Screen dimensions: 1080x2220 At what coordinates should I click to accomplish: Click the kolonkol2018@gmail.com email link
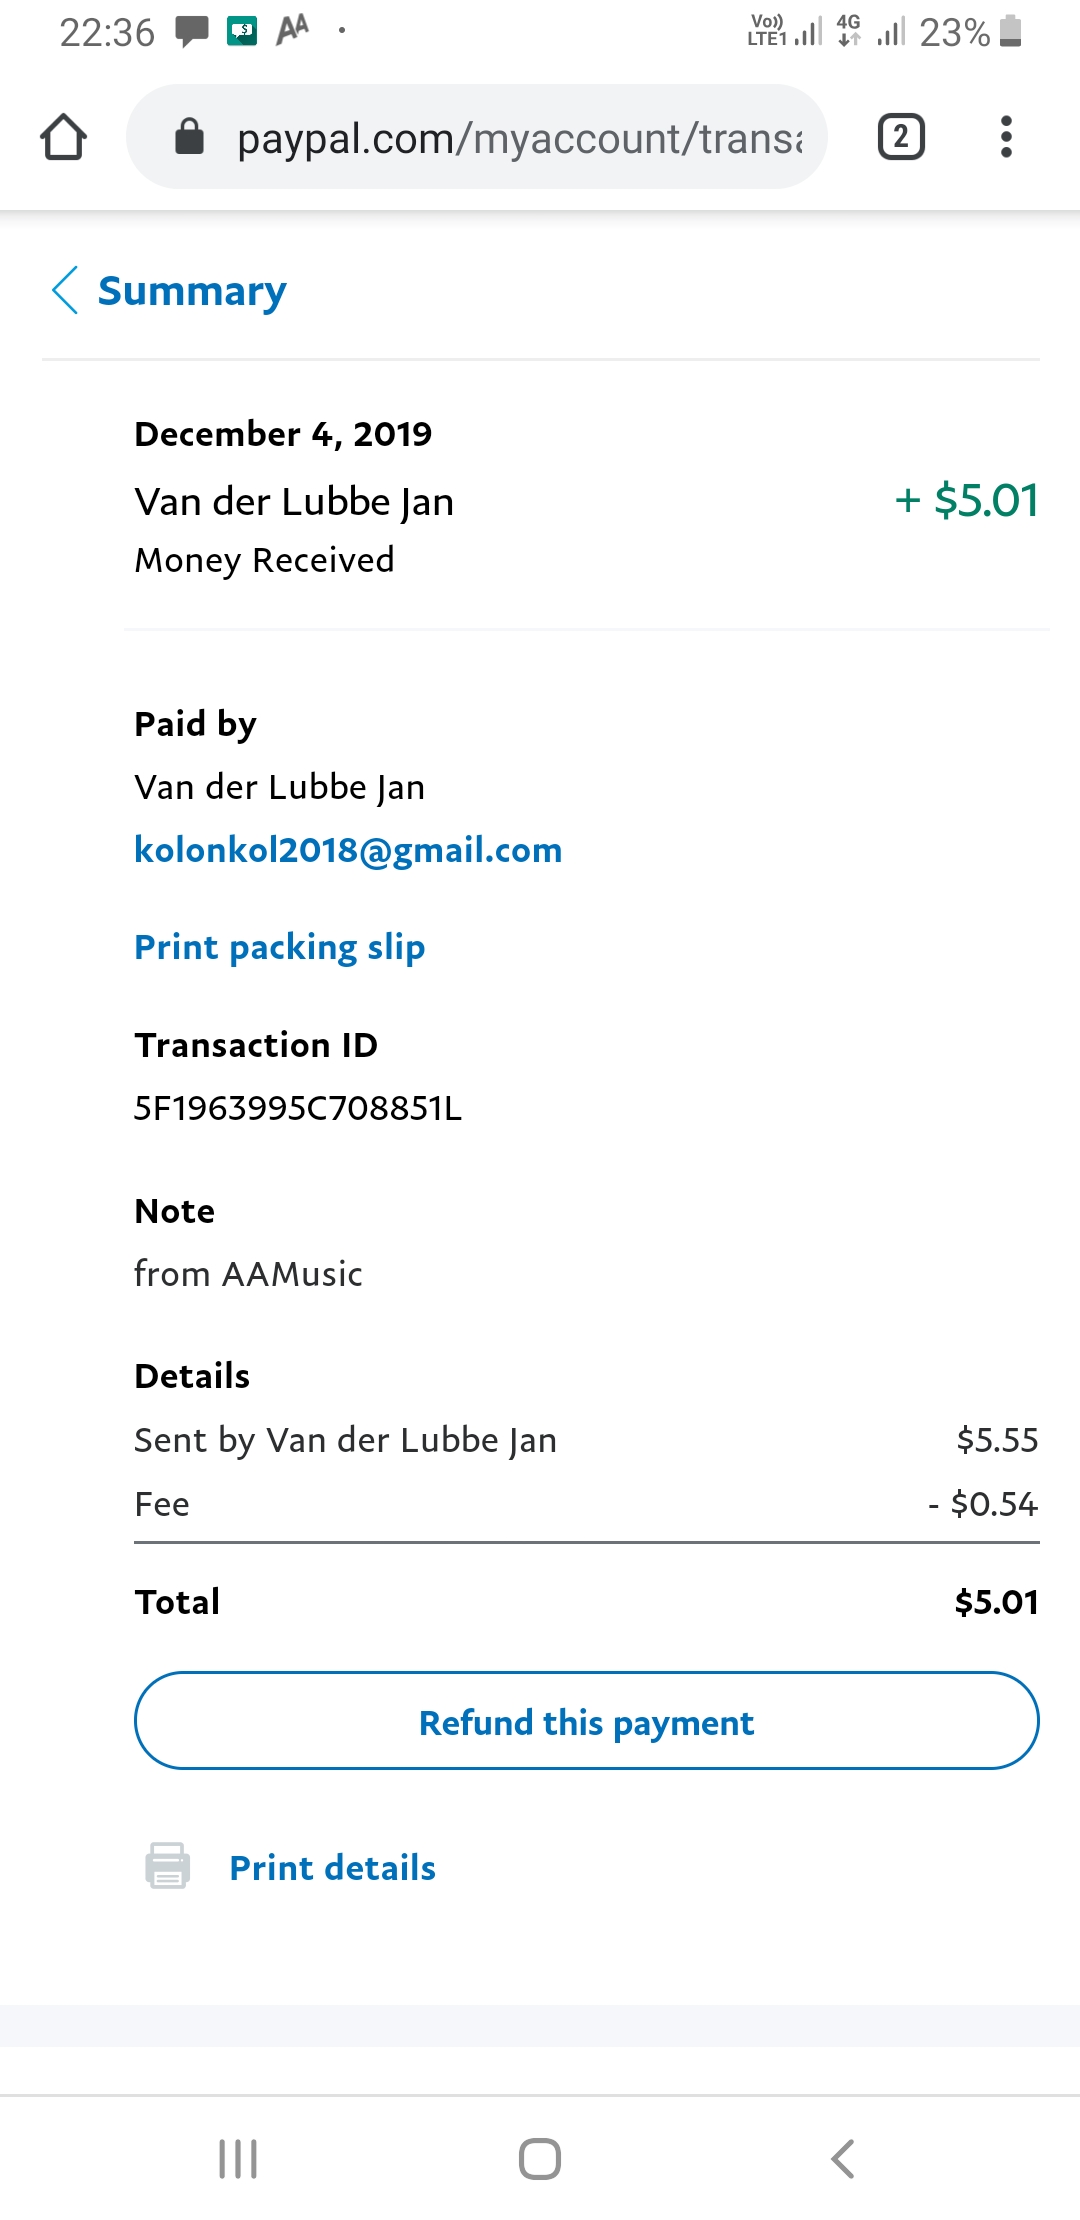tap(348, 850)
